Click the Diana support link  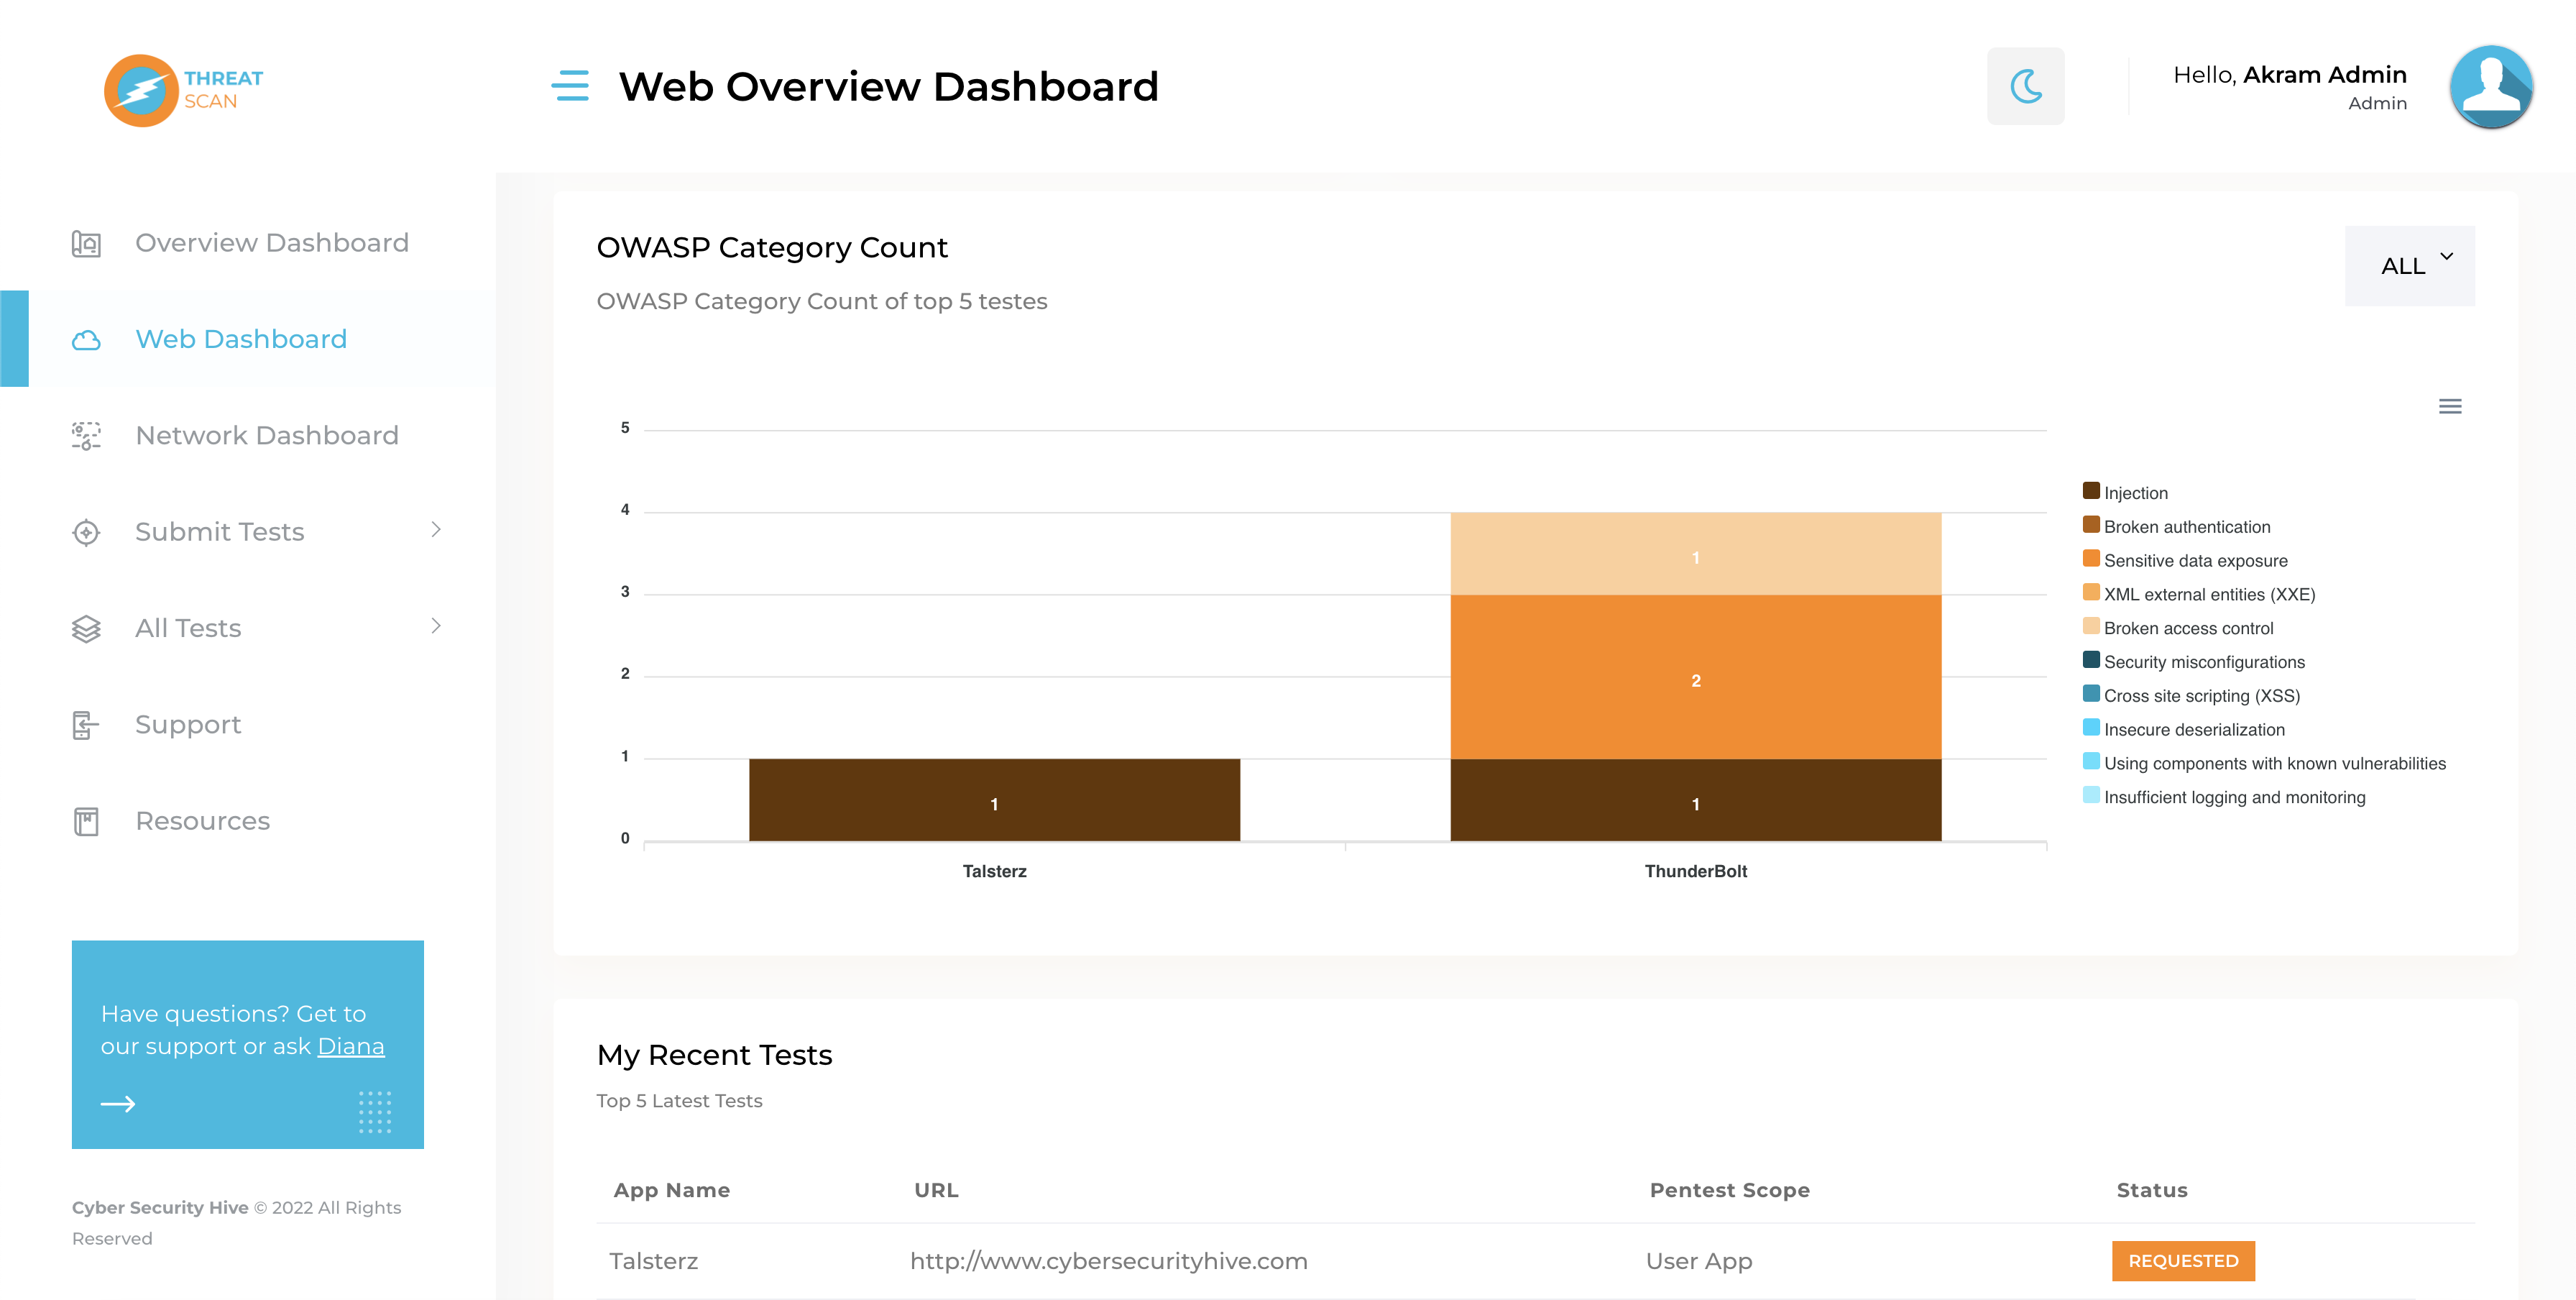pyautogui.click(x=350, y=1046)
